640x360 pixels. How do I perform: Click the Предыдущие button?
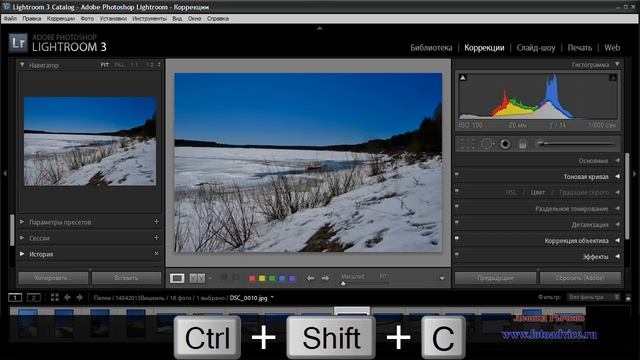tap(495, 278)
